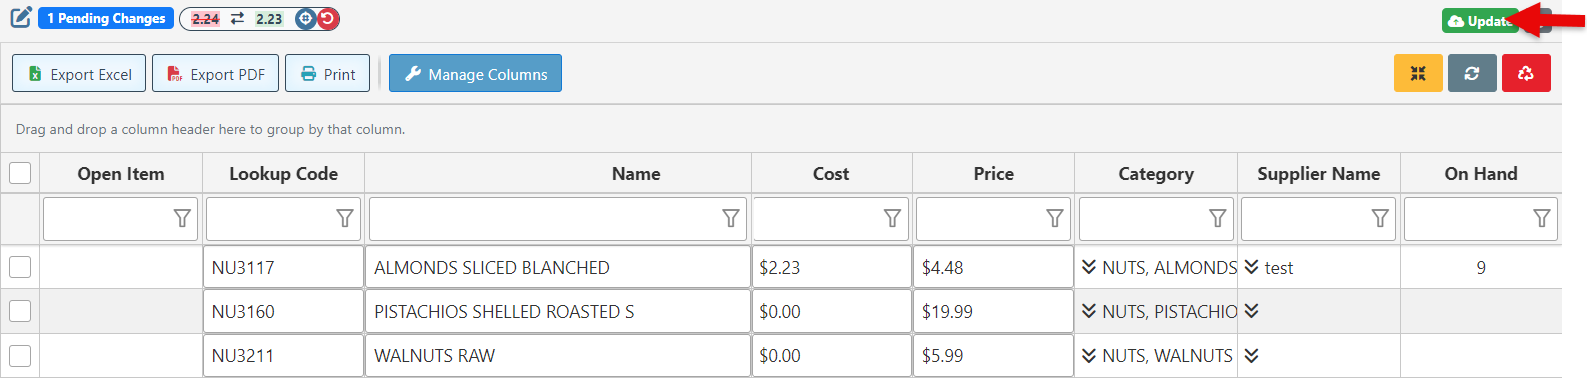
Task: Open the Price column filter funnel
Action: pos(1055,218)
